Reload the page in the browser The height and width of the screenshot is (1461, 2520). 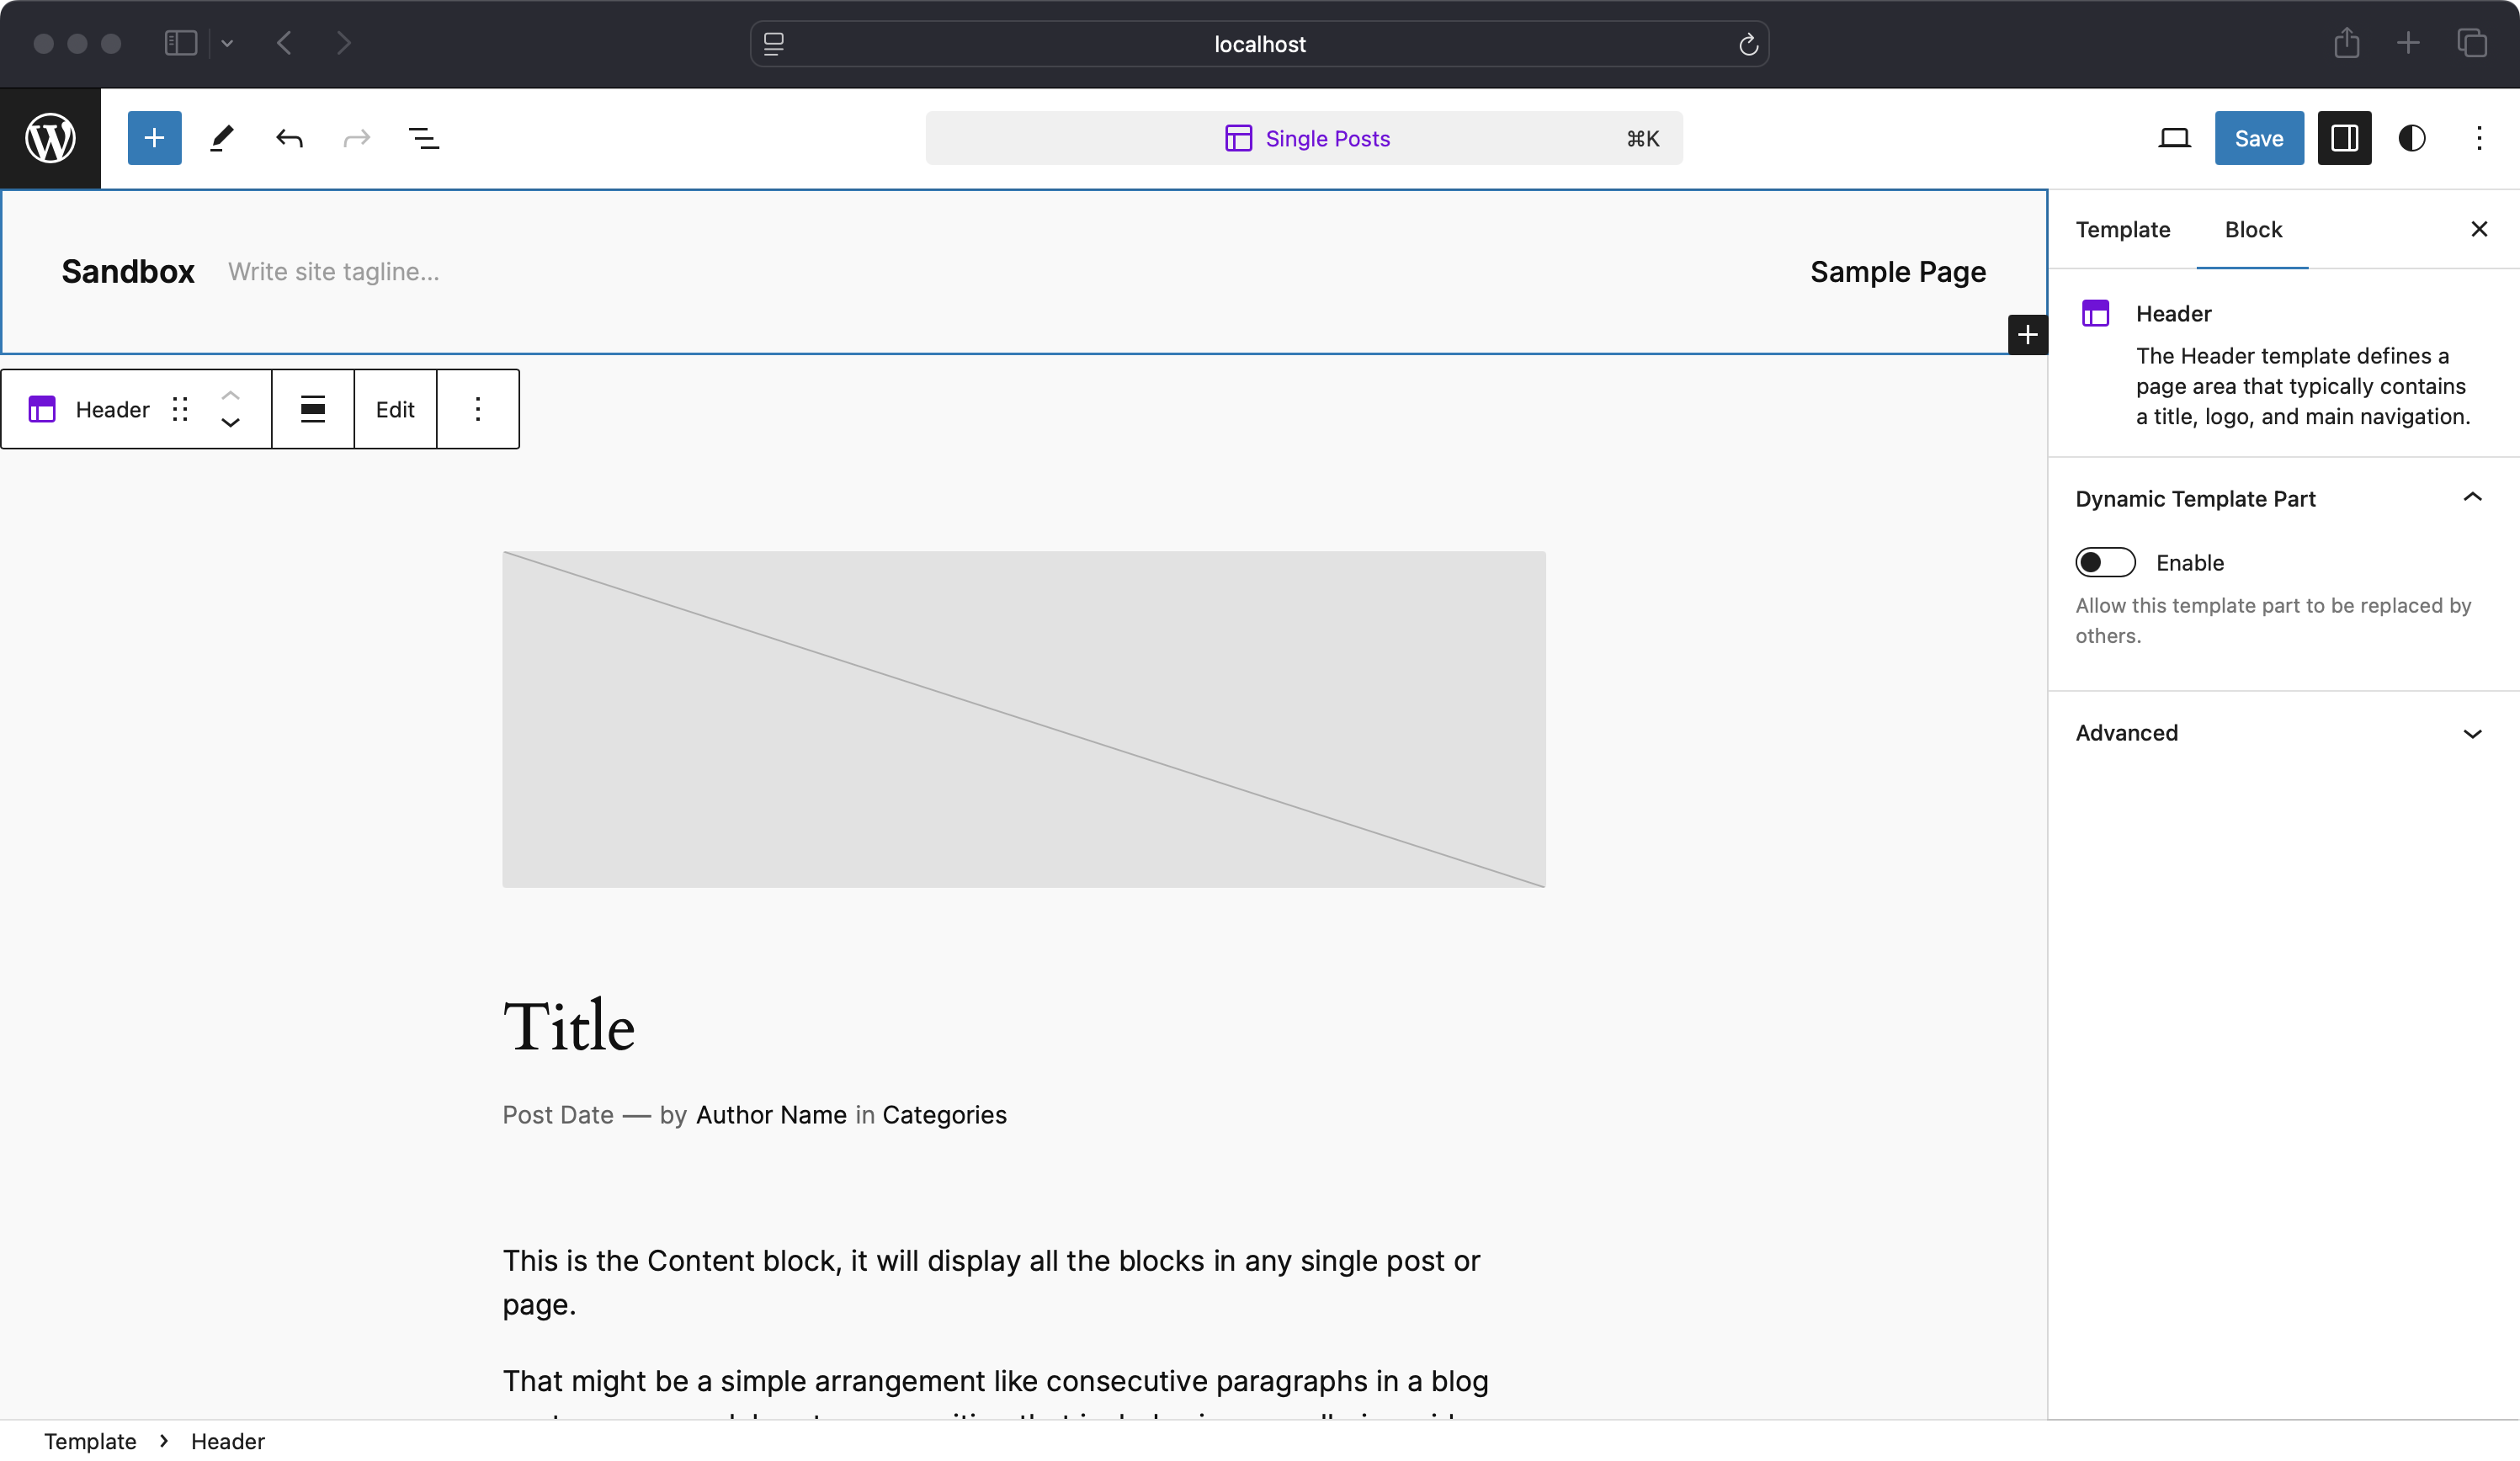(x=1748, y=44)
